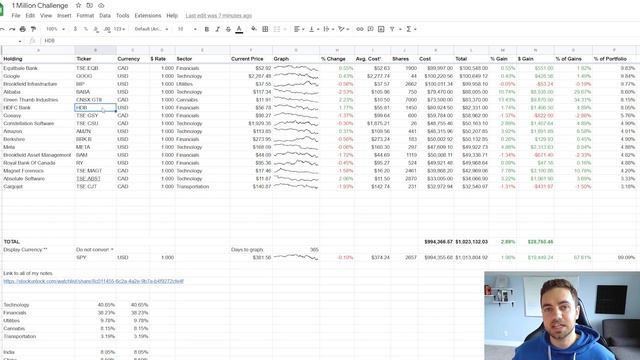Open text rotation dropdown
This screenshot has height=360, width=640.
[344, 29]
